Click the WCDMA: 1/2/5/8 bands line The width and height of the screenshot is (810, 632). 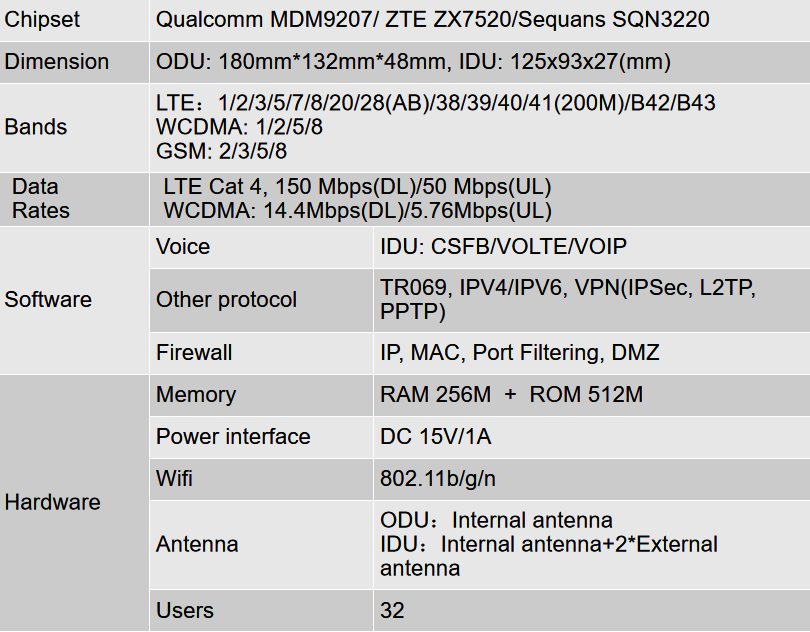click(x=239, y=127)
